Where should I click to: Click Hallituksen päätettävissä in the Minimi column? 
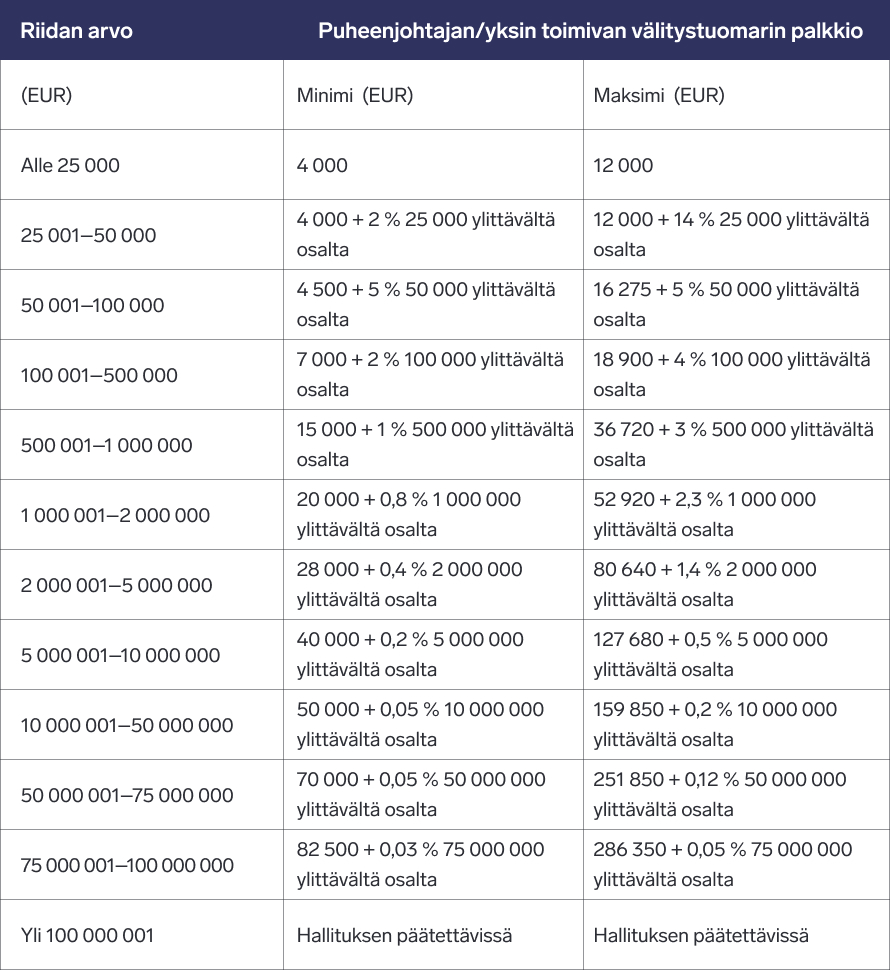[405, 936]
